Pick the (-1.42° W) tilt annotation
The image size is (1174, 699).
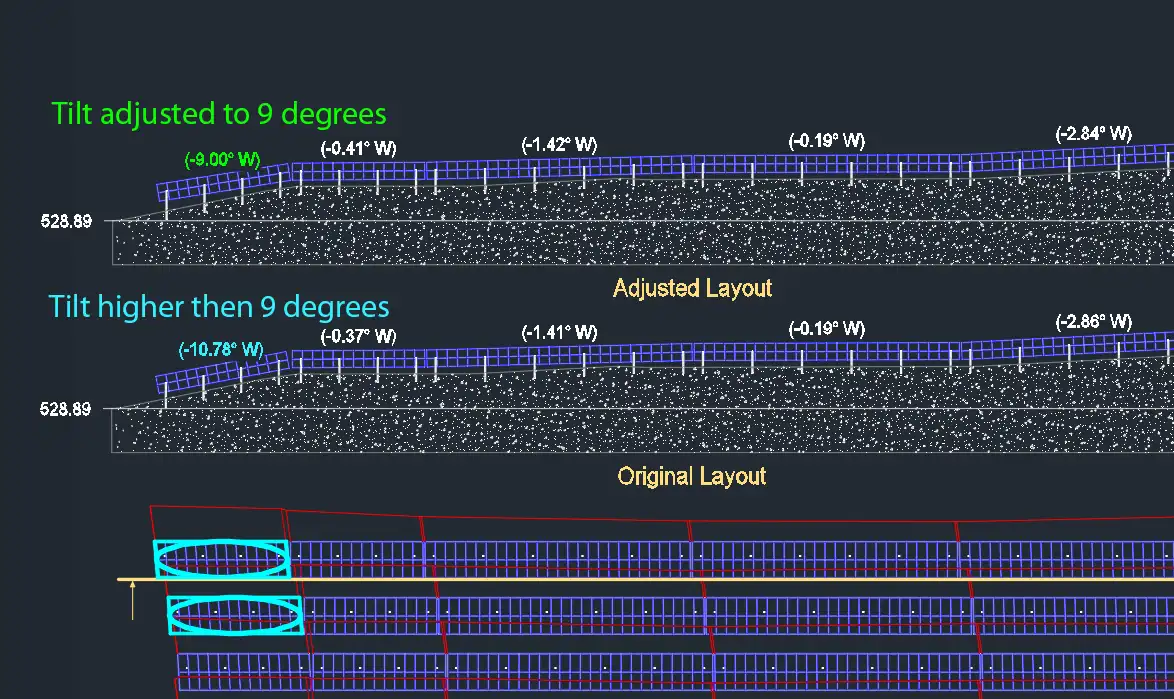click(x=559, y=145)
